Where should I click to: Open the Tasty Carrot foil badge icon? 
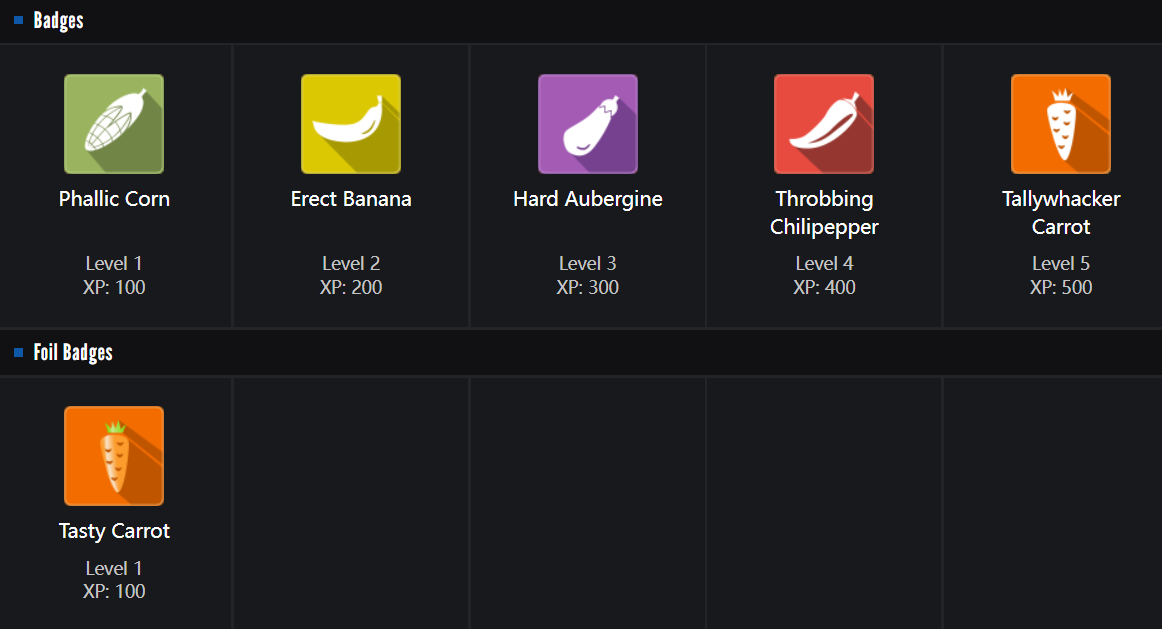click(x=114, y=456)
